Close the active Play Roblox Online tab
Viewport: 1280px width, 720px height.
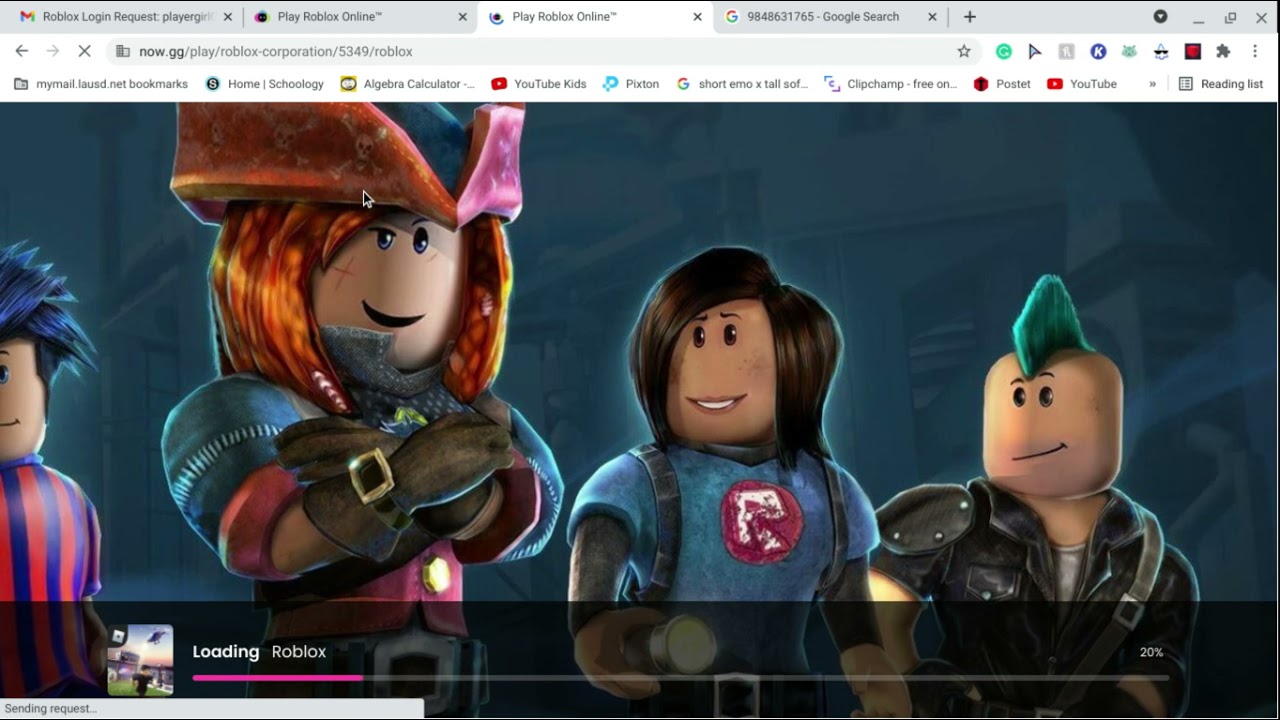click(x=697, y=17)
